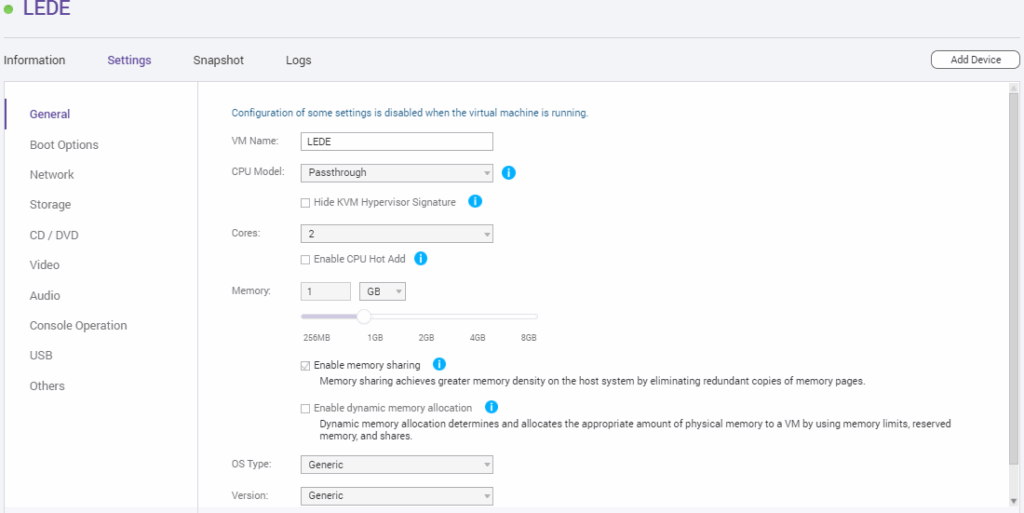Open info icon beside Enable CPU Hot Add

click(421, 258)
